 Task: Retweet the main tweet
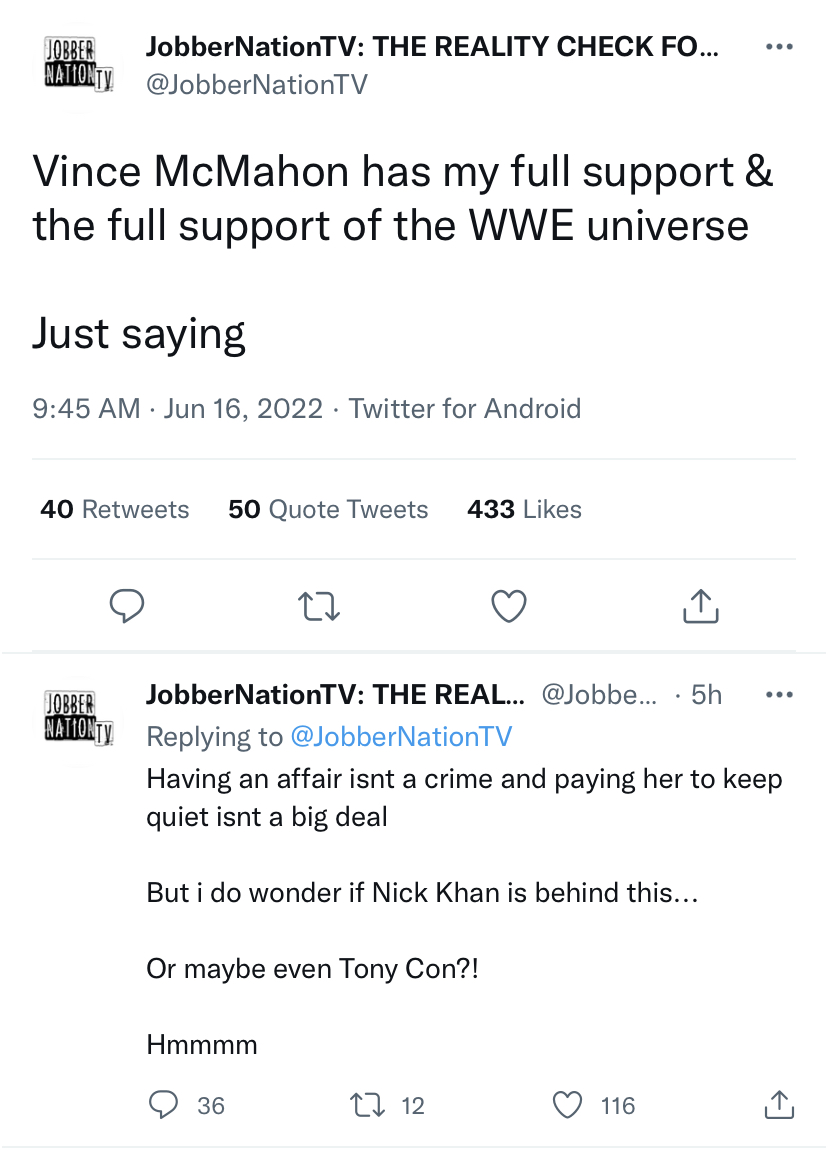pyautogui.click(x=319, y=606)
